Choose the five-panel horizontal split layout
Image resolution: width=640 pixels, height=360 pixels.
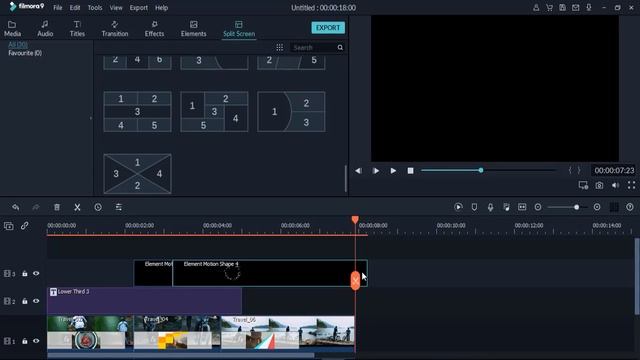pyautogui.click(x=138, y=111)
